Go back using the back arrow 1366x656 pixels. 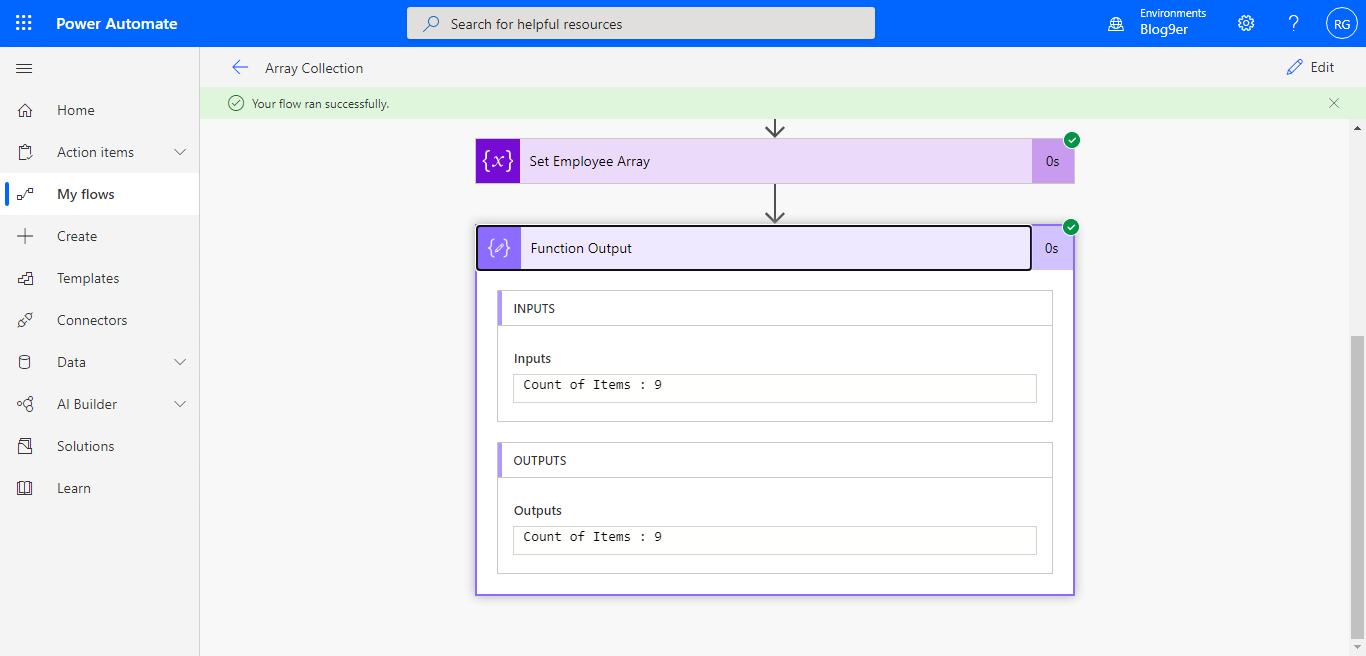point(240,67)
